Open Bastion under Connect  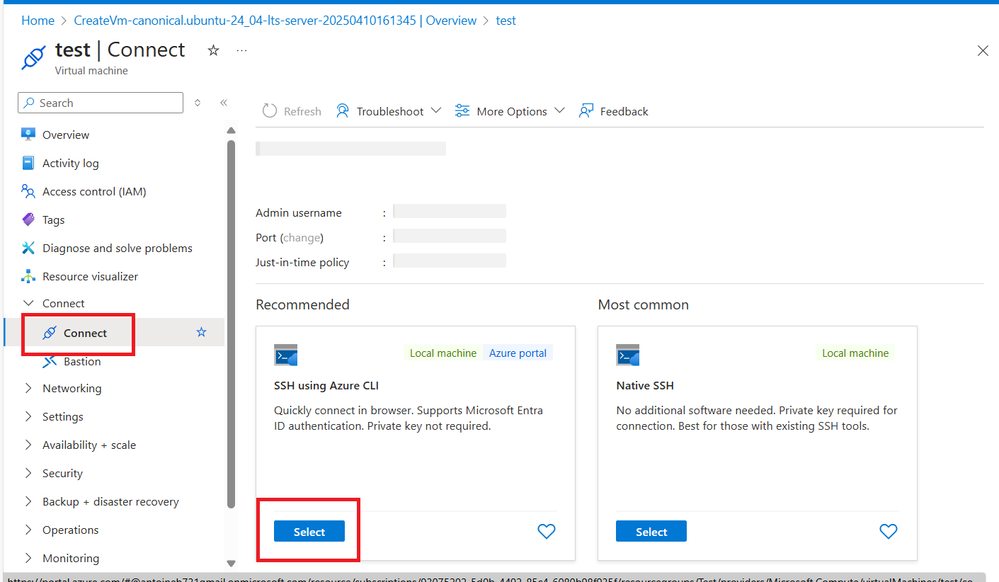[x=82, y=361]
